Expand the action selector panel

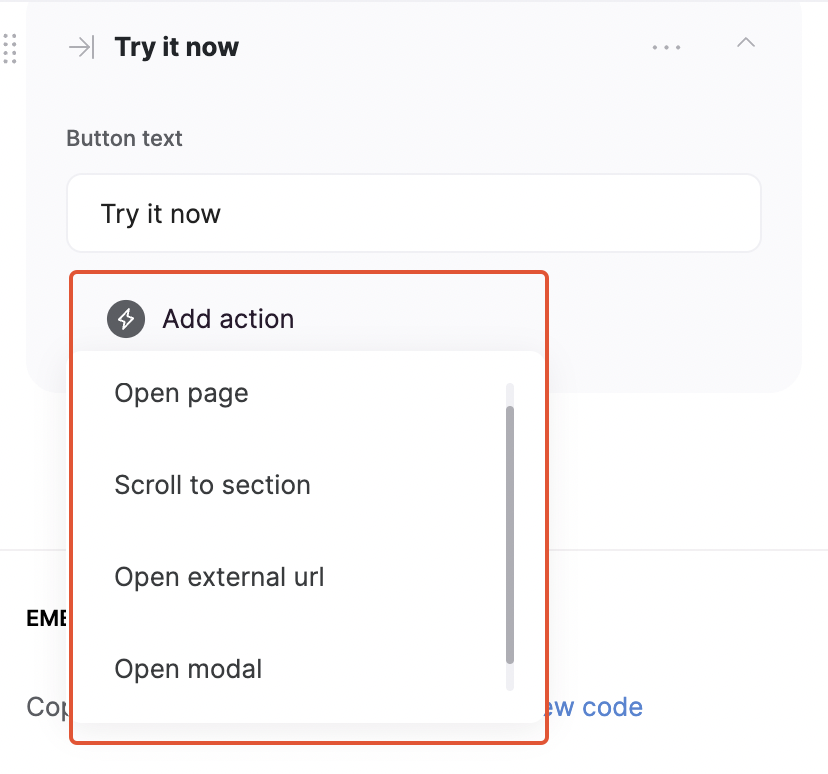(228, 318)
